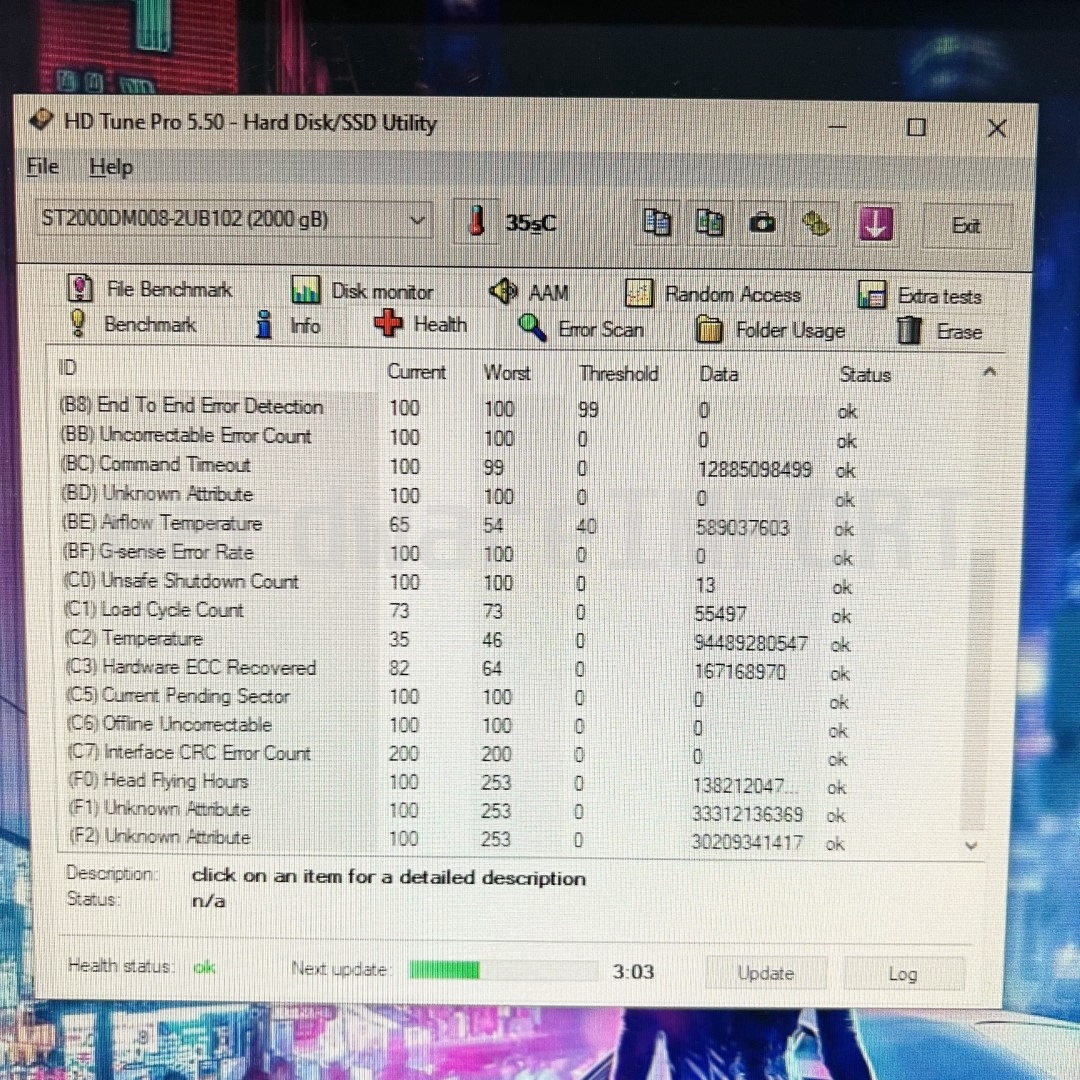
Task: Sort by the Data column header
Action: point(718,374)
